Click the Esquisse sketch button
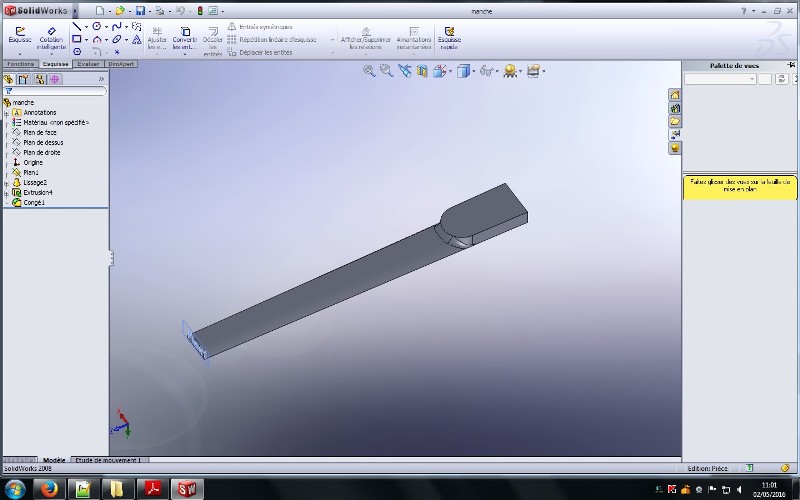This screenshot has width=800, height=500. click(x=19, y=36)
